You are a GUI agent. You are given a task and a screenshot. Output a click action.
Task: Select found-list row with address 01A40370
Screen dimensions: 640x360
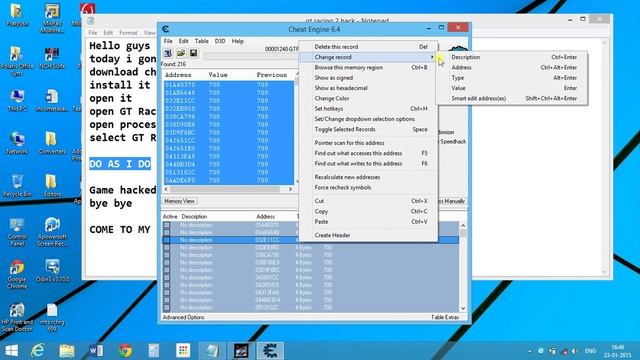(x=229, y=85)
